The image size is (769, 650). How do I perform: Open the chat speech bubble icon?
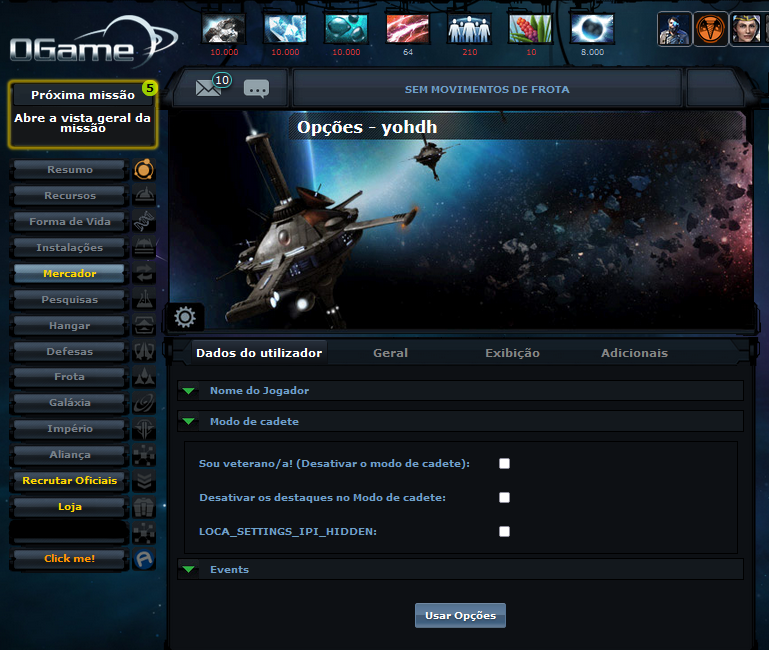coord(256,89)
